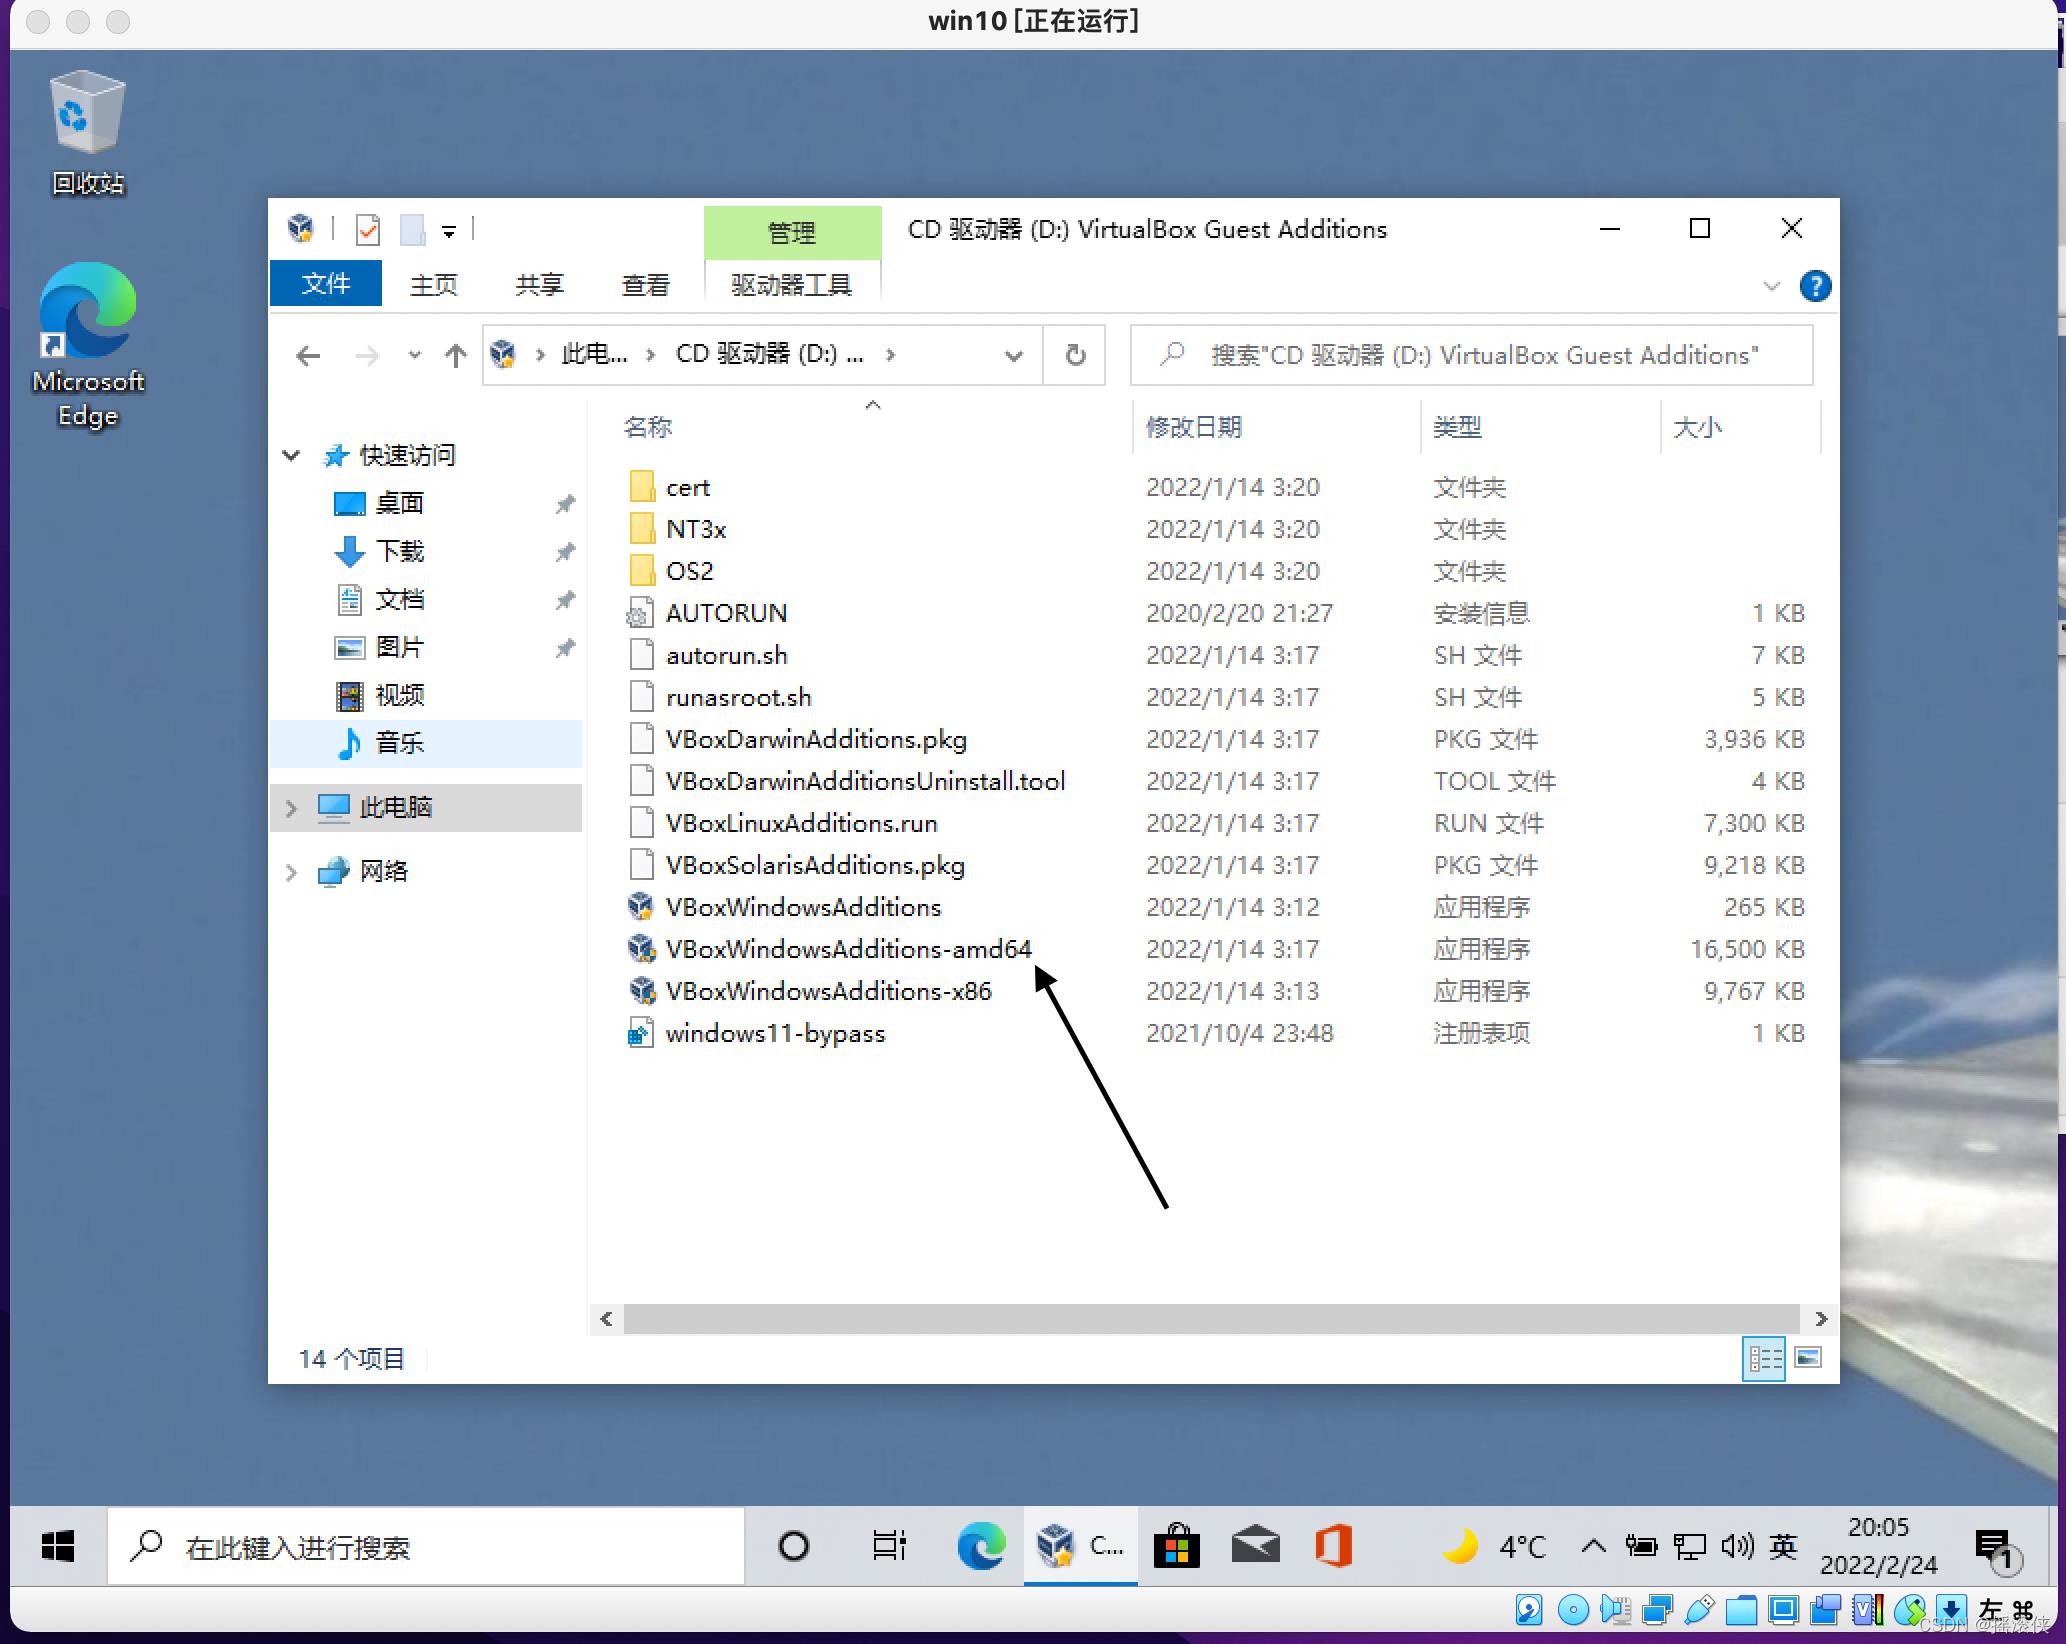The height and width of the screenshot is (1644, 2066).
Task: Select 桌面 in quick access
Action: click(399, 503)
